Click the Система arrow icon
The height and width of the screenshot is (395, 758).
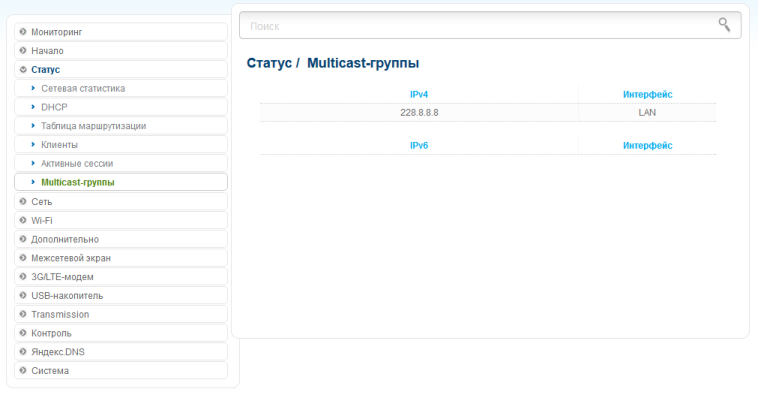tap(23, 371)
